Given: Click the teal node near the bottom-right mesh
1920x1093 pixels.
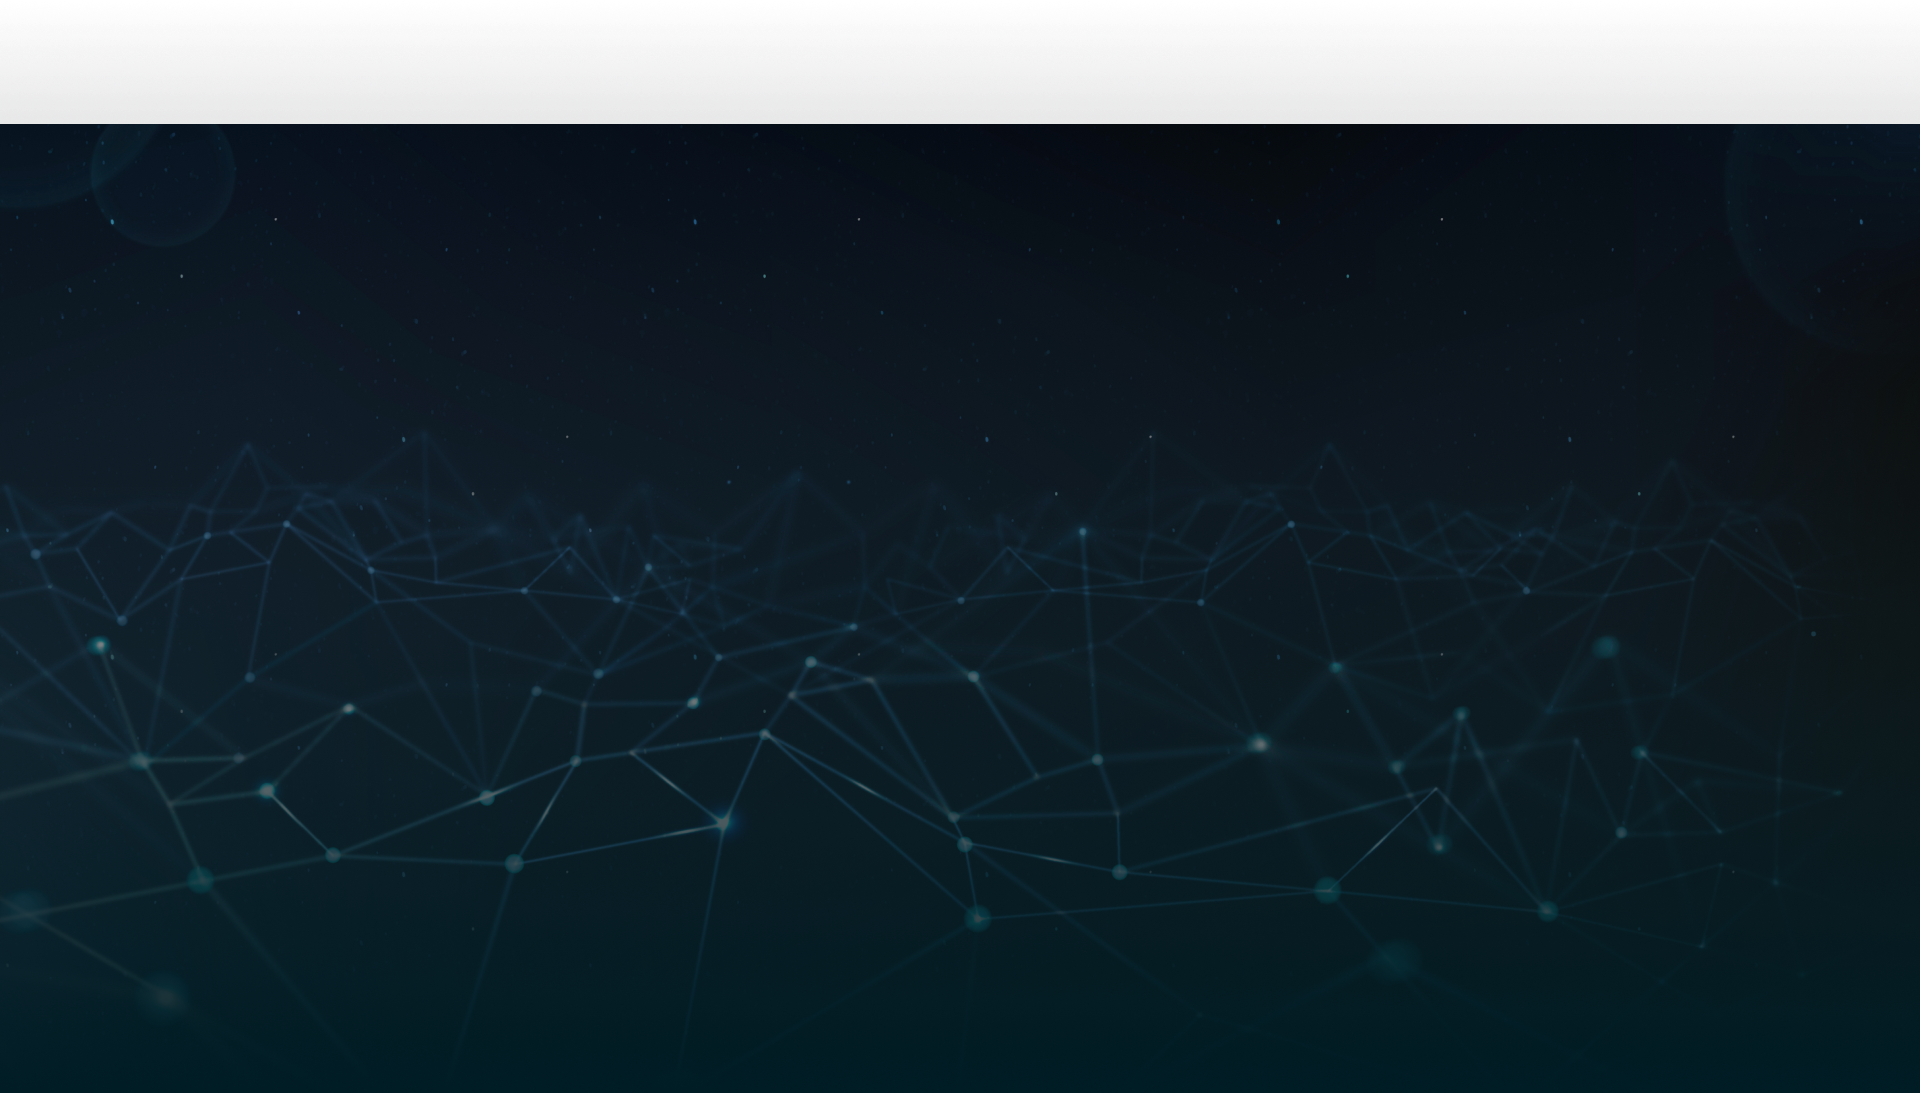Looking at the screenshot, I should (x=1547, y=910).
